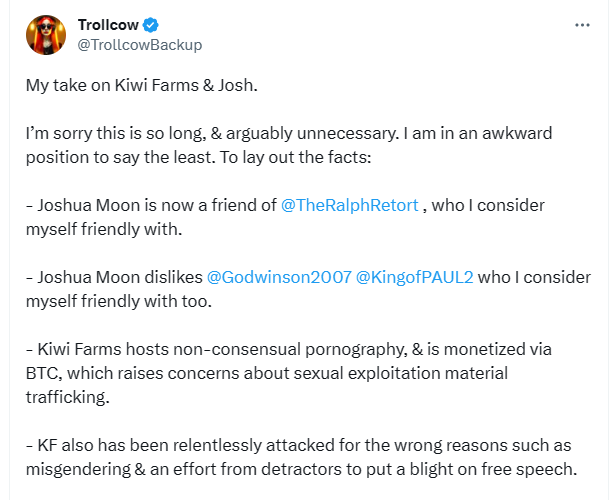Viewport: 609px width, 500px height.
Task: Open Trollcow's profile picture
Action: pyautogui.click(x=46, y=33)
